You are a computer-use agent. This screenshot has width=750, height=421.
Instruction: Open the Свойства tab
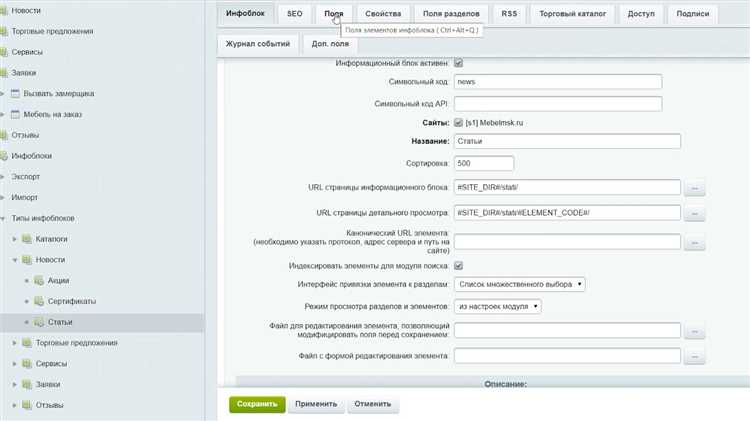tap(383, 14)
